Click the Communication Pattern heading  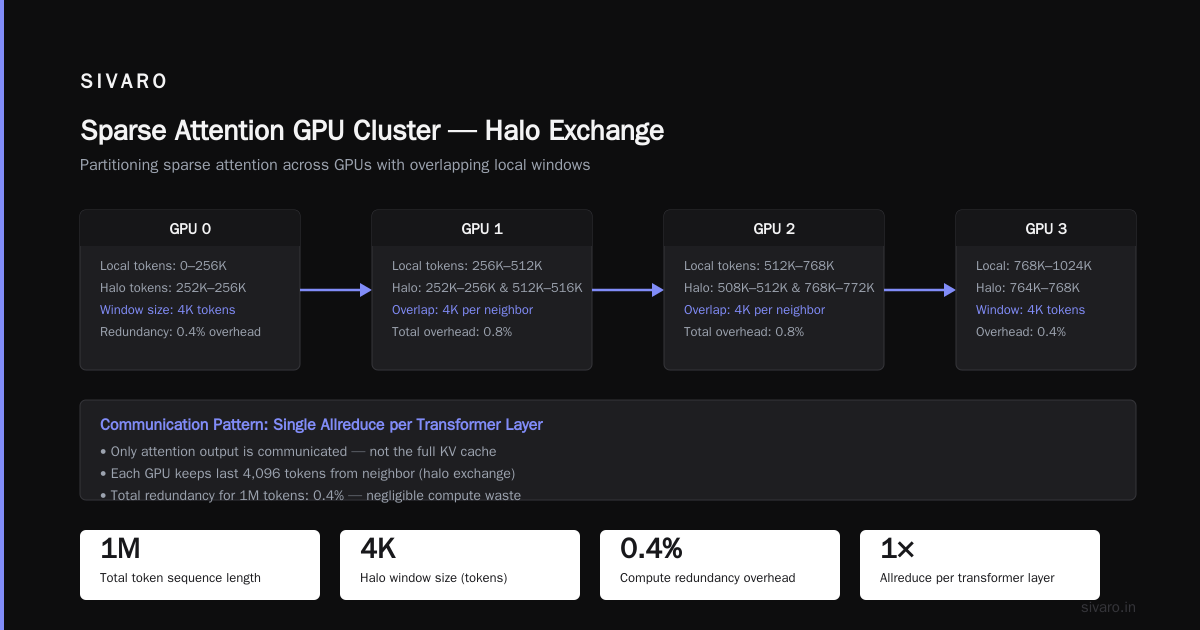click(x=321, y=425)
